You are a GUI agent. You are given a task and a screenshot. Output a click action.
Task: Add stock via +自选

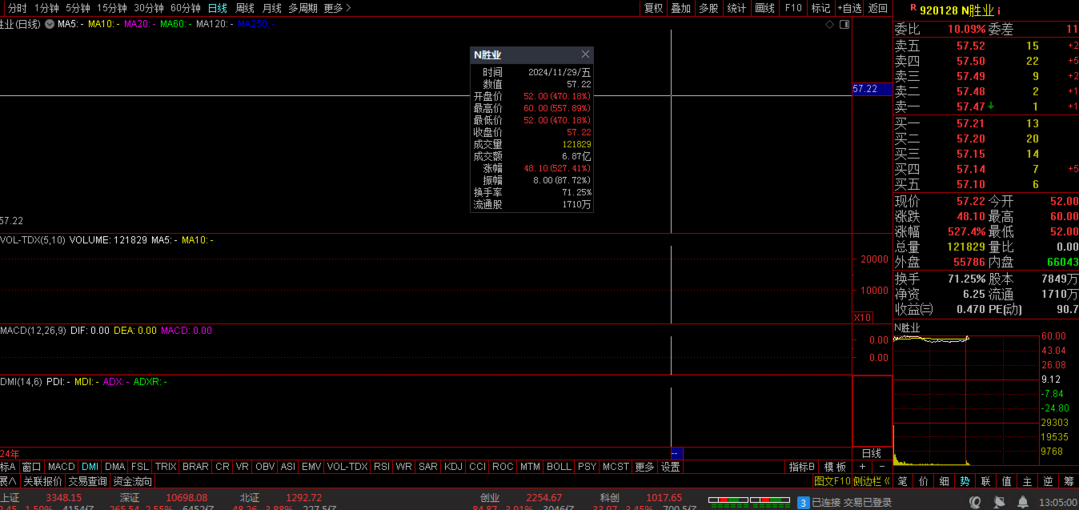849,8
